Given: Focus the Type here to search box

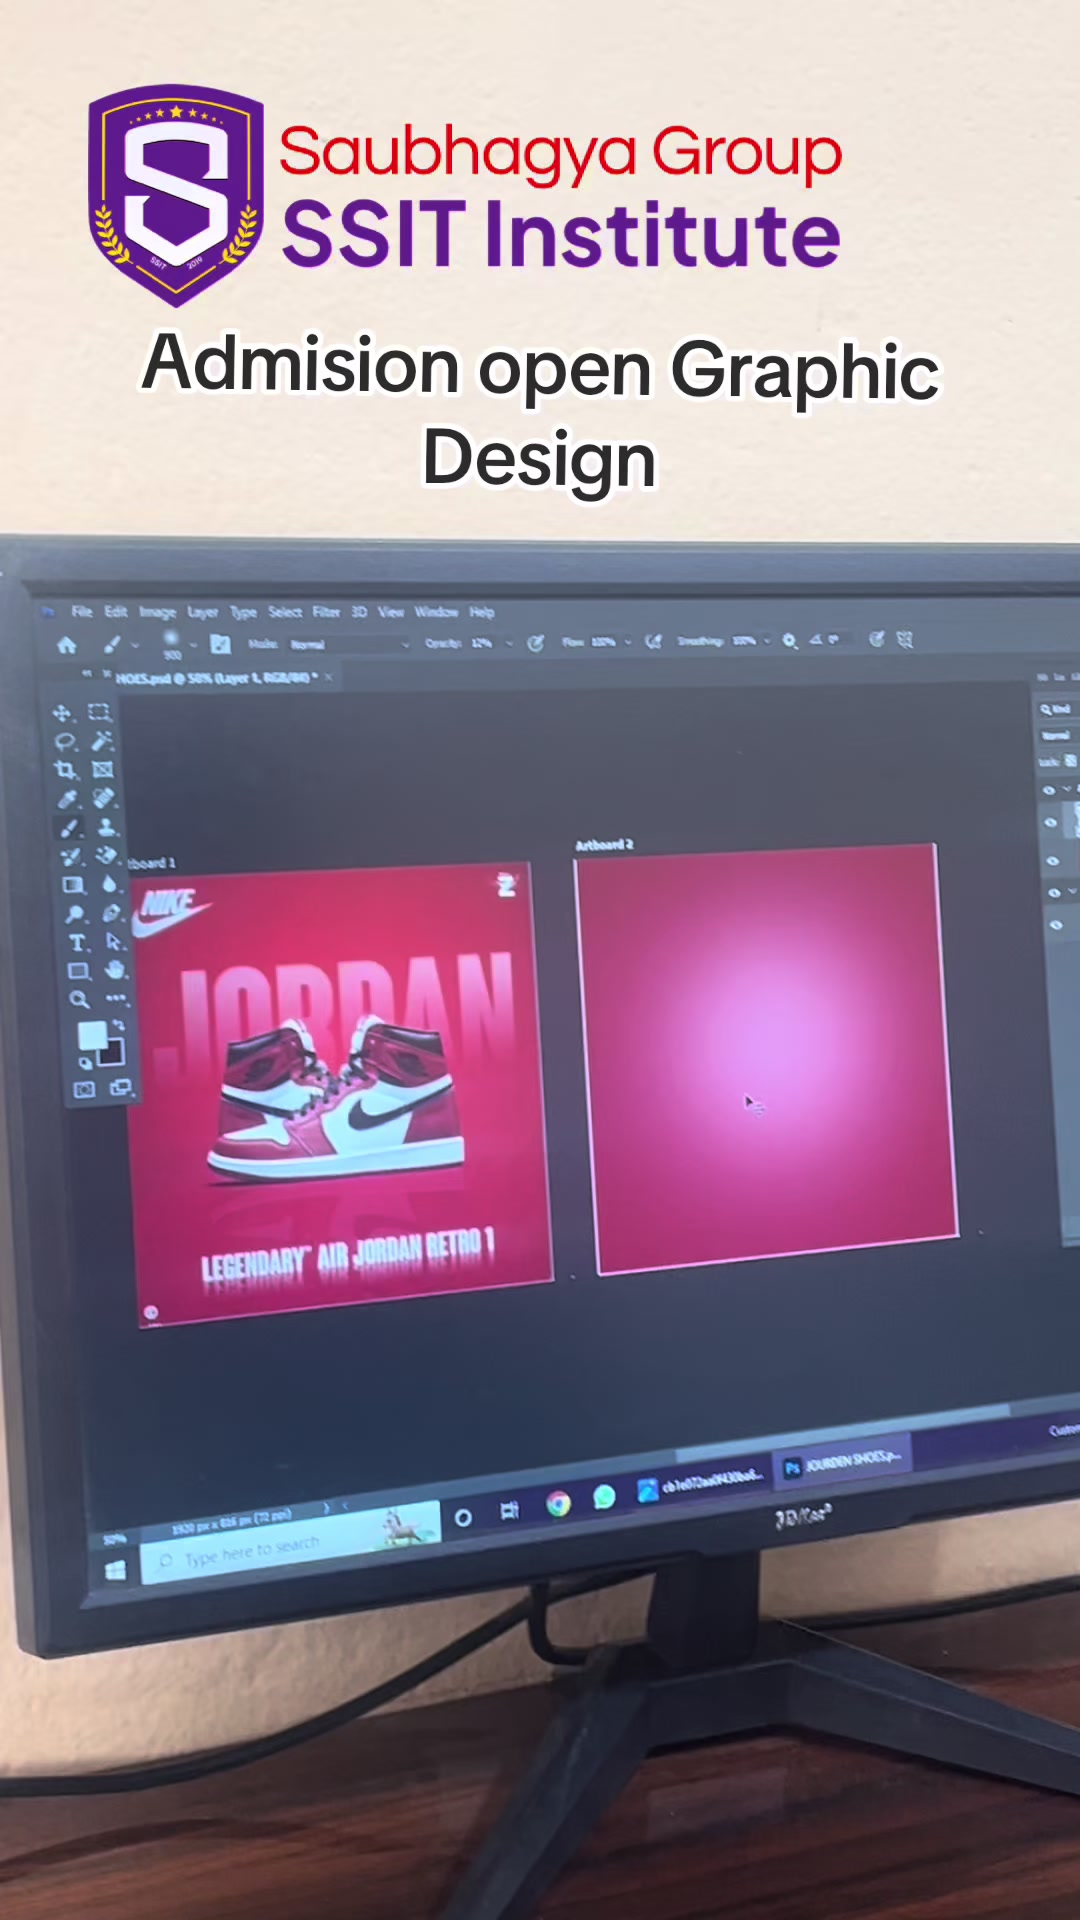Looking at the screenshot, I should point(290,1545).
